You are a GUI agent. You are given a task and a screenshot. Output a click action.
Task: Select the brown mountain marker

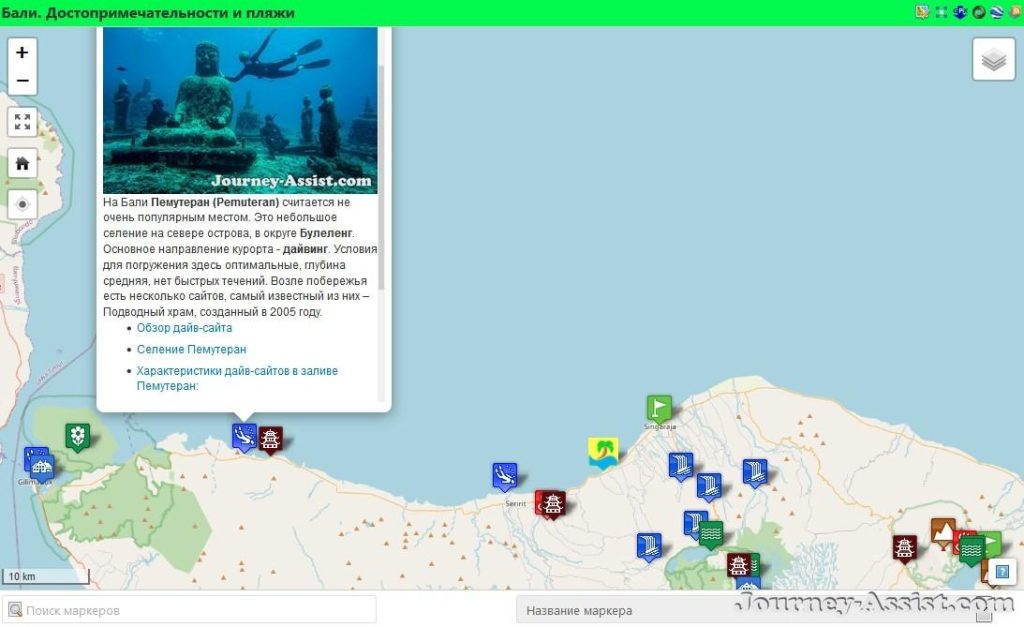click(x=943, y=533)
